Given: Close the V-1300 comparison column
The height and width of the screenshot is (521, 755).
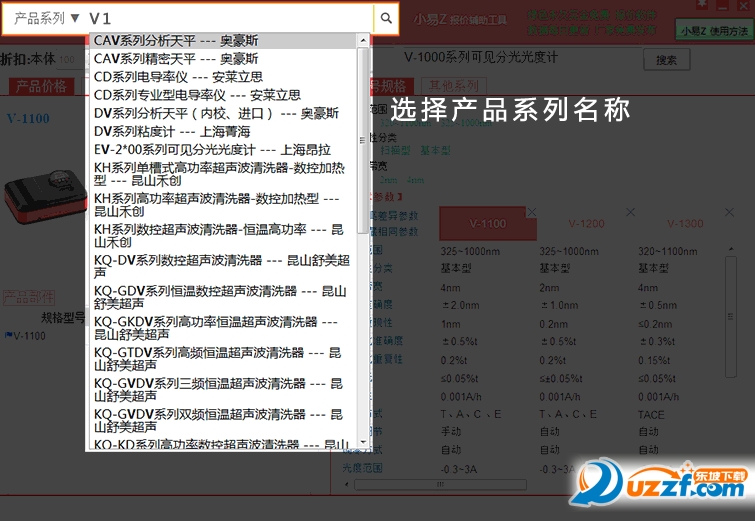Looking at the screenshot, I should pyautogui.click(x=729, y=211).
